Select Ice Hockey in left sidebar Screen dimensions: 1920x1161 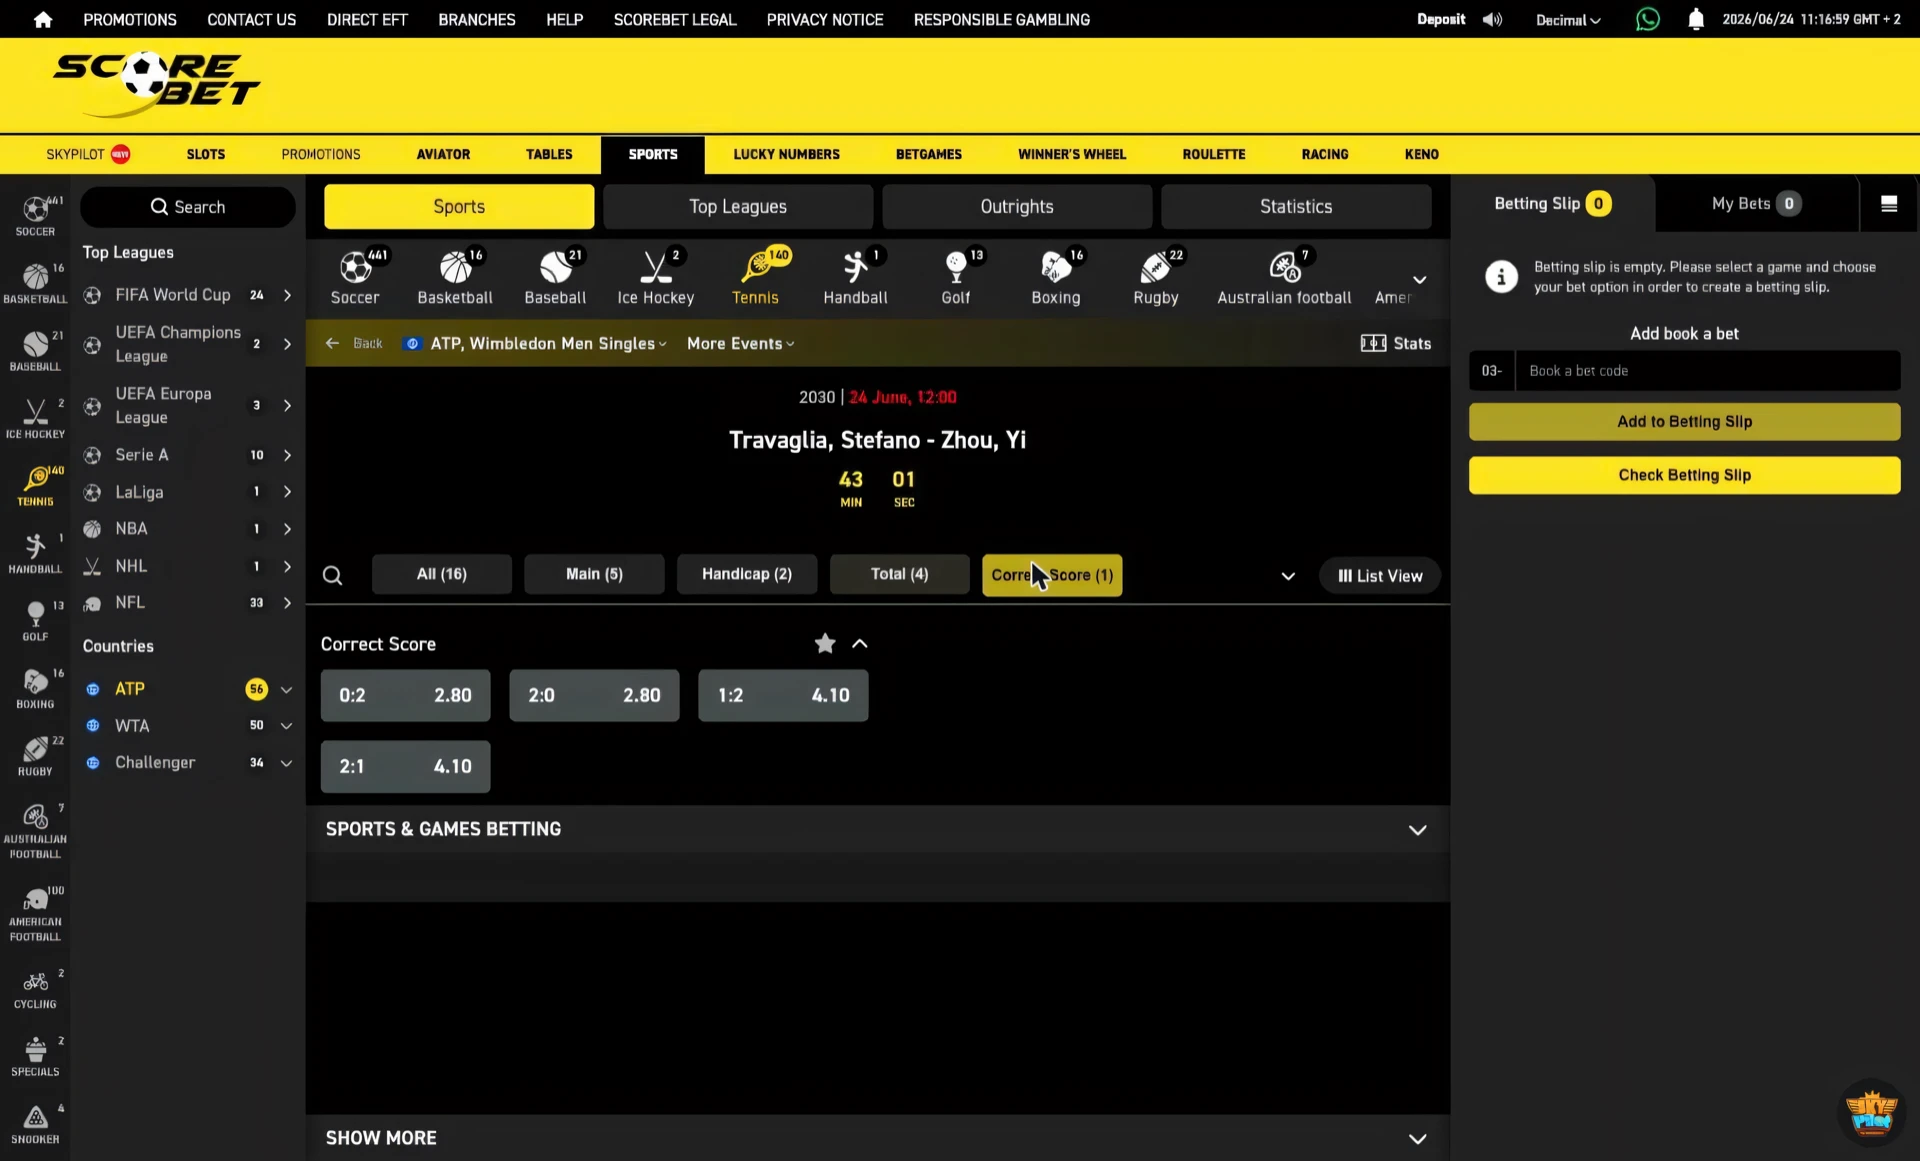click(x=35, y=418)
